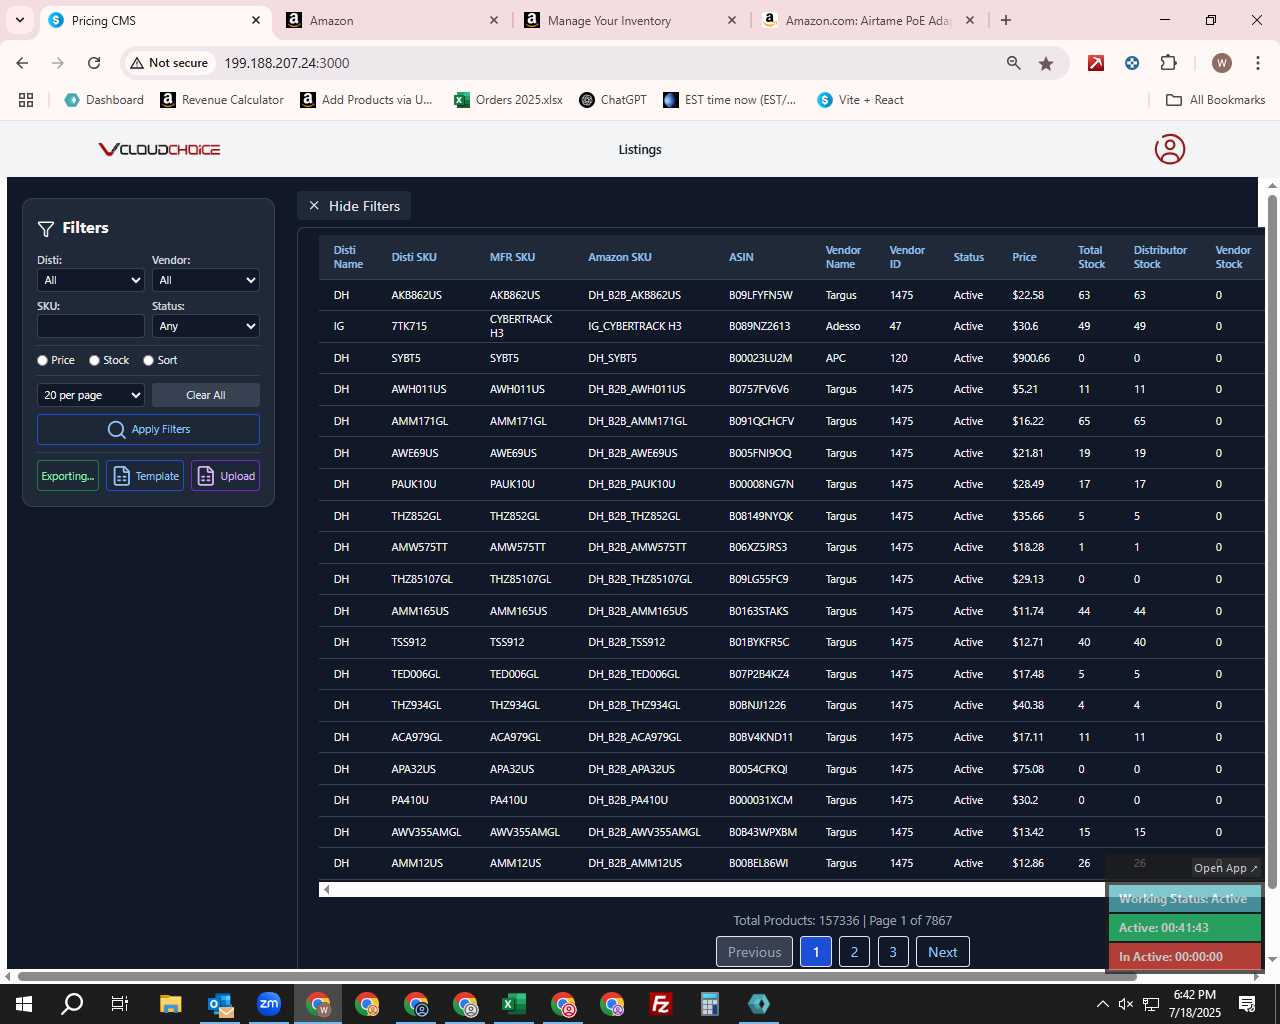Open a new browser tab
The image size is (1280, 1024).
point(1006,20)
